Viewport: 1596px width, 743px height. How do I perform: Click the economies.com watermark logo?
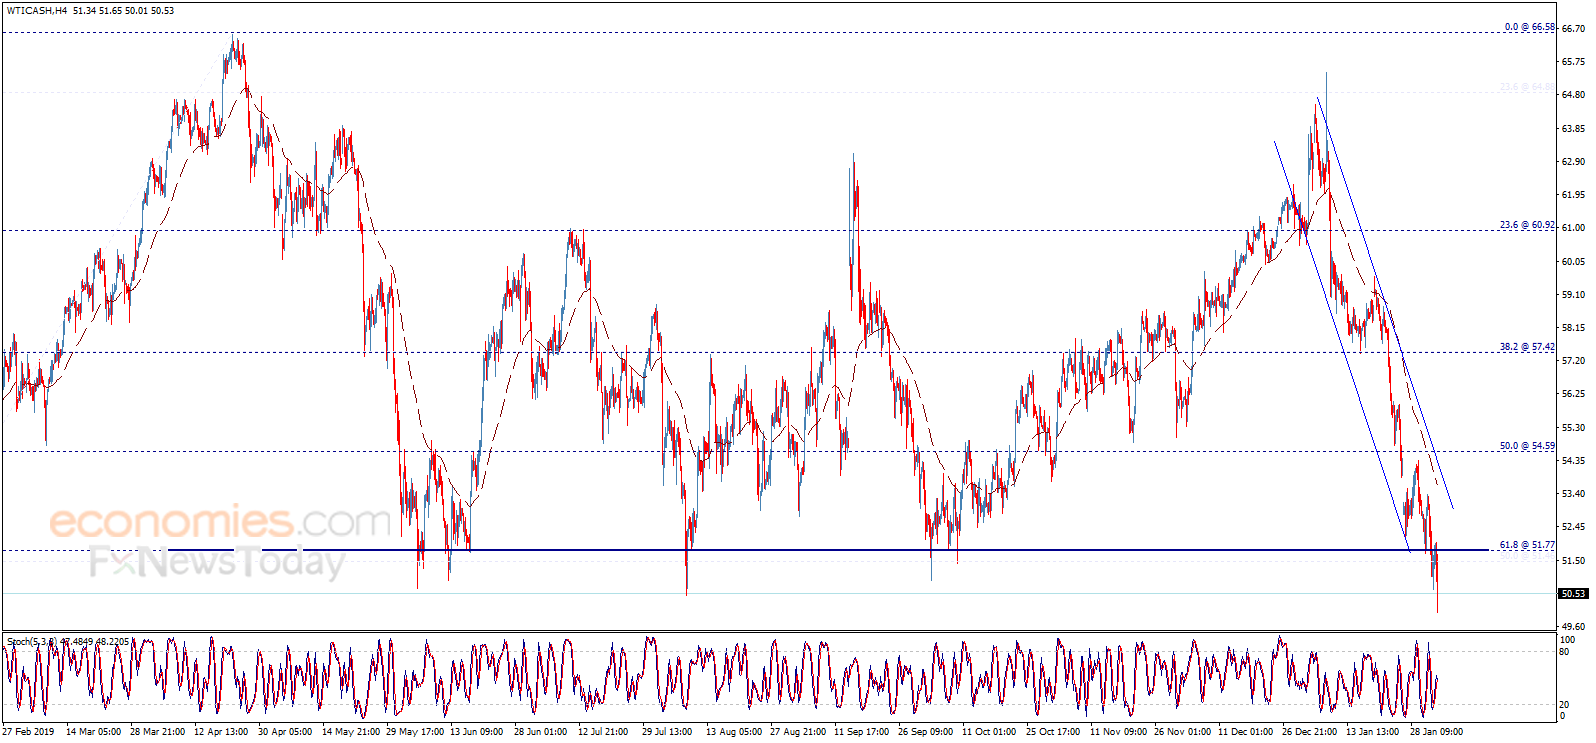tap(220, 522)
